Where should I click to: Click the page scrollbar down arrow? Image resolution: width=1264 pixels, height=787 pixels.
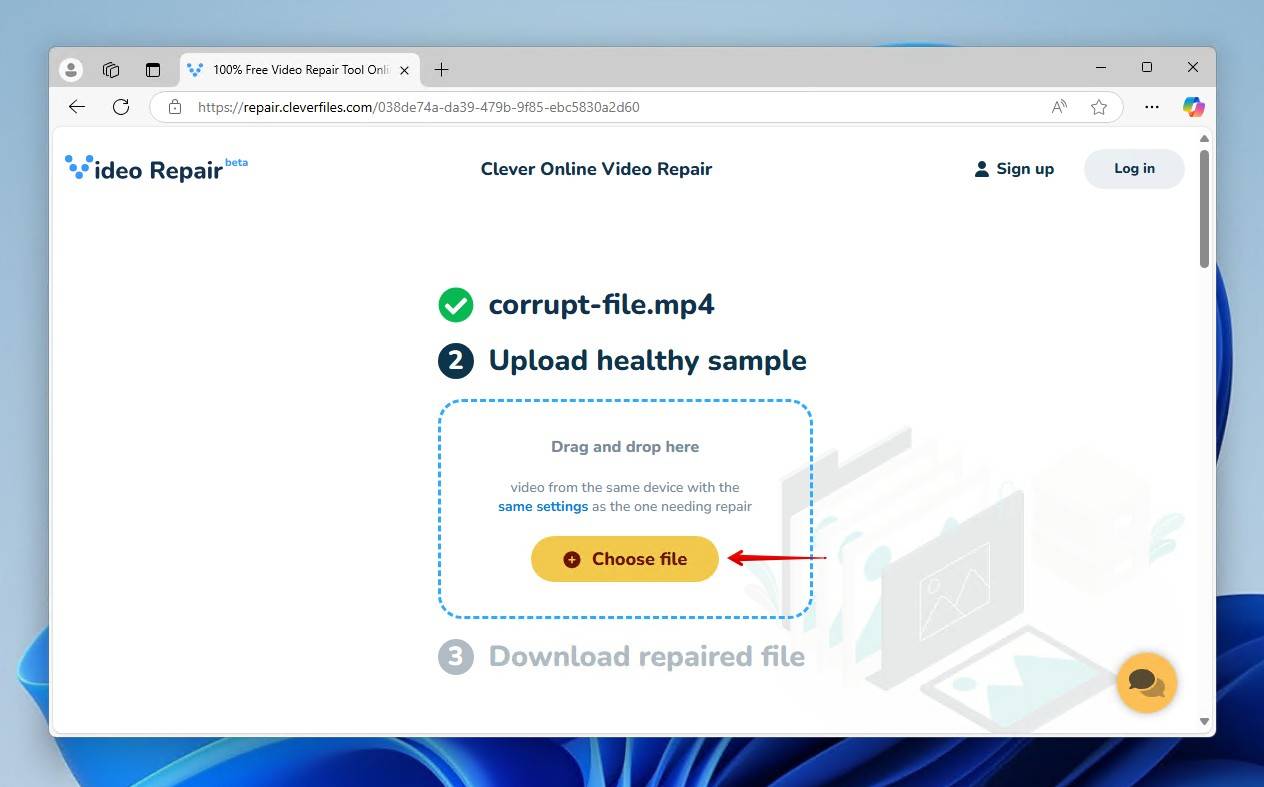point(1204,721)
